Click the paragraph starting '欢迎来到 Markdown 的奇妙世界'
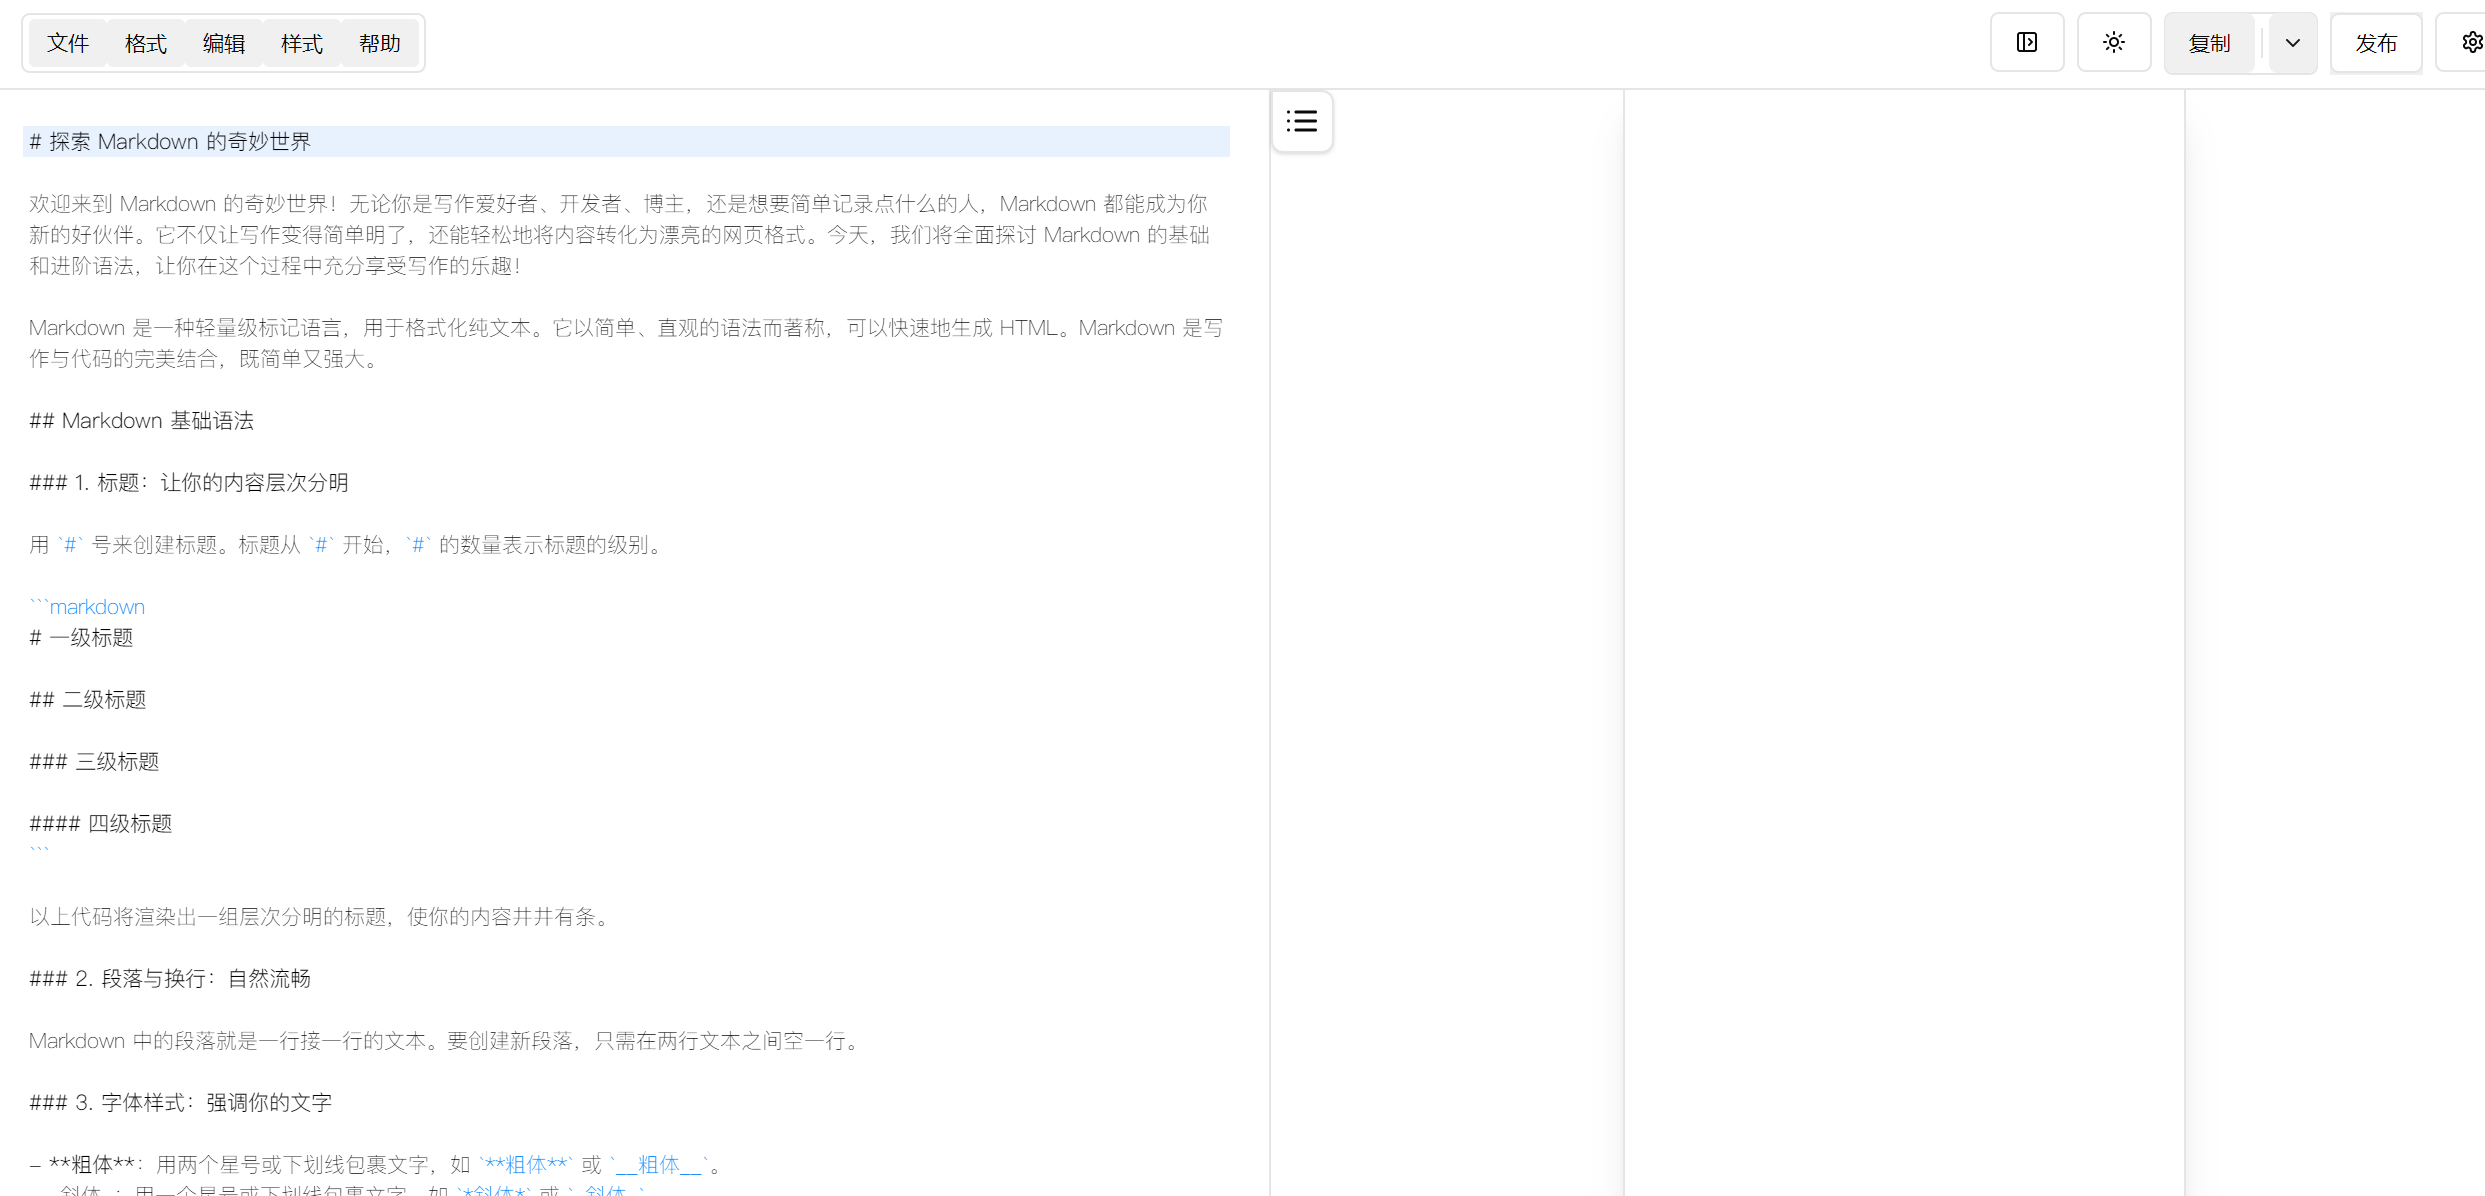 point(620,234)
